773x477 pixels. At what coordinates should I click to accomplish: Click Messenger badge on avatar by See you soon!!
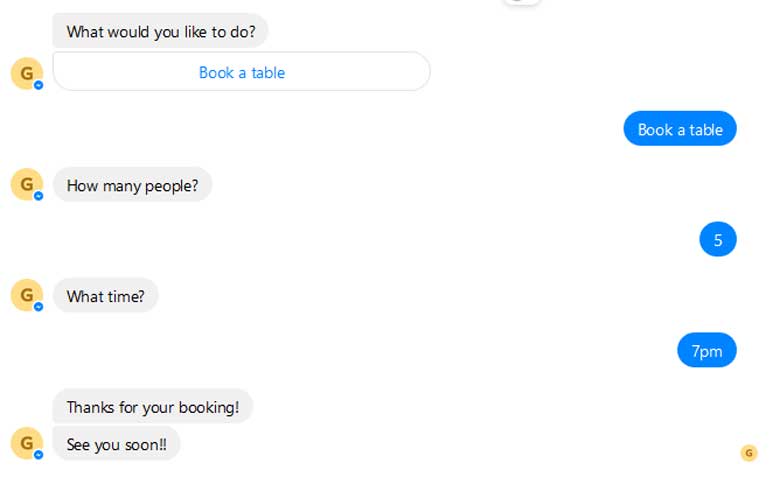[x=39, y=455]
